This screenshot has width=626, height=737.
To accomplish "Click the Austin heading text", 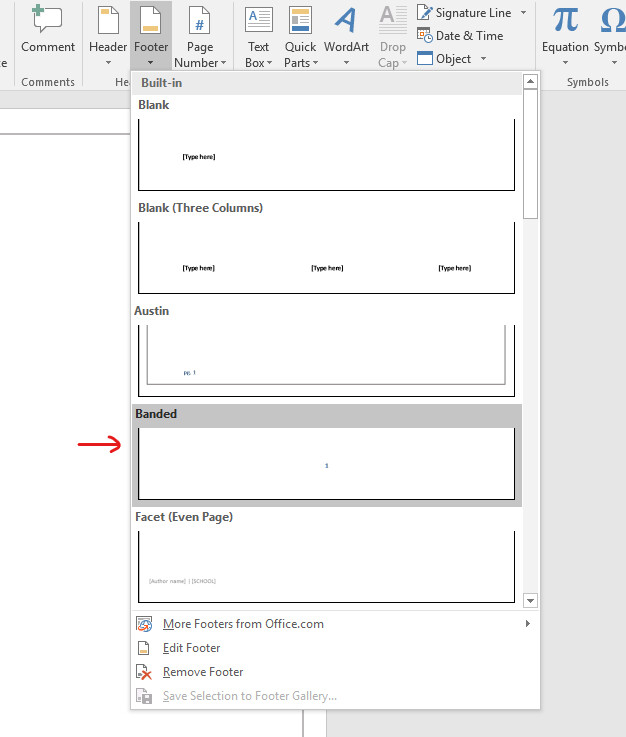I will pyautogui.click(x=151, y=311).
